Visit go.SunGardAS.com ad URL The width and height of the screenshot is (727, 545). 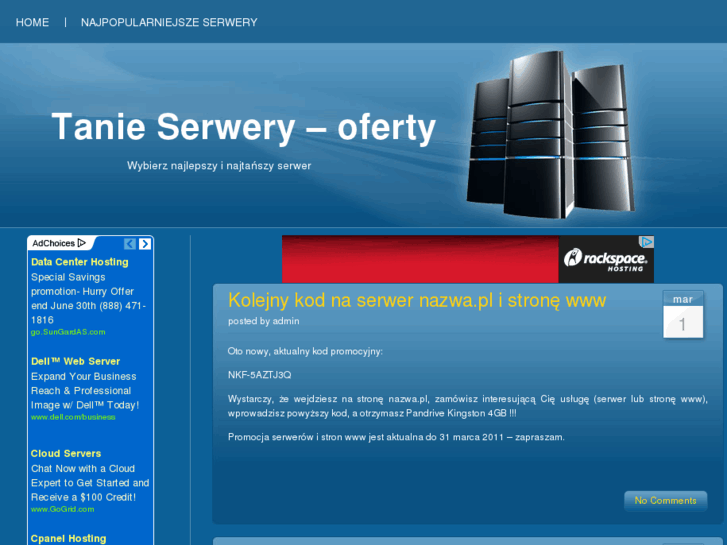pyautogui.click(x=68, y=332)
